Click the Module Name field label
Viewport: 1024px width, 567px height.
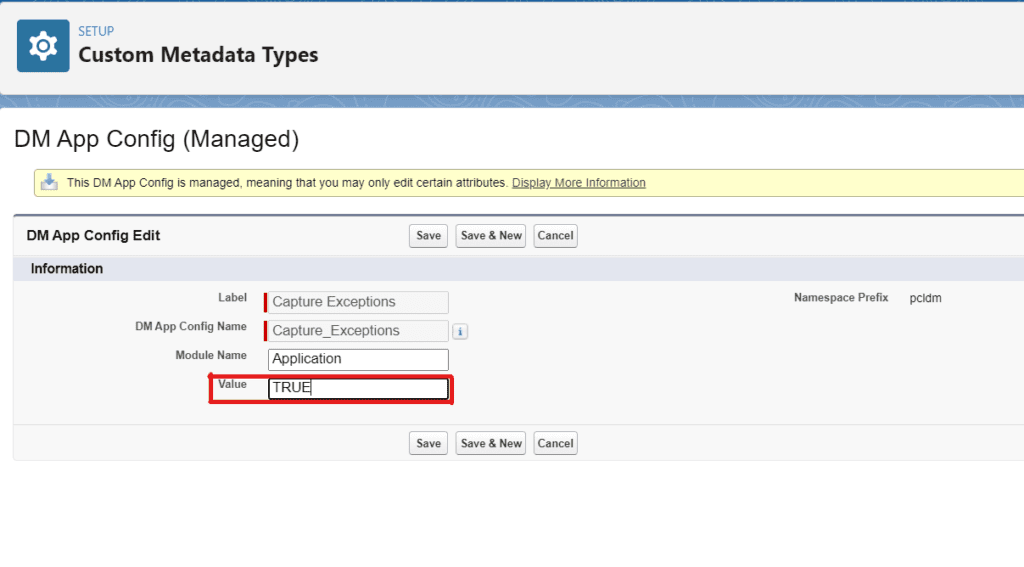[x=210, y=355]
